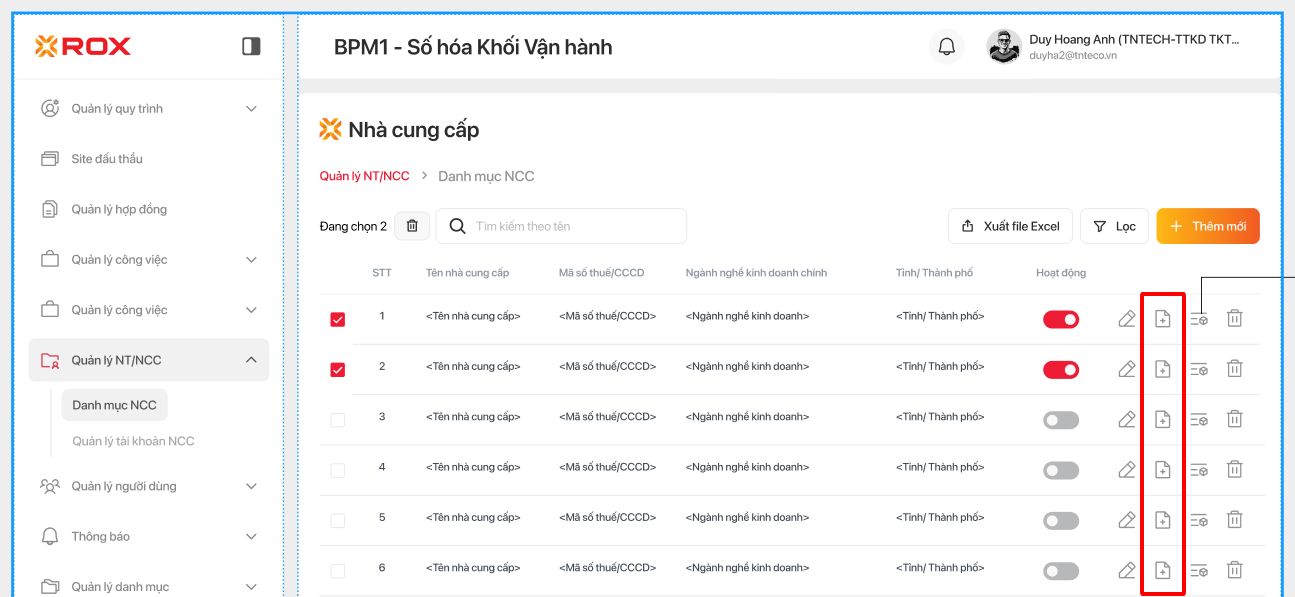The height and width of the screenshot is (597, 1295).
Task: Click the user avatar picture
Action: click(x=1003, y=47)
